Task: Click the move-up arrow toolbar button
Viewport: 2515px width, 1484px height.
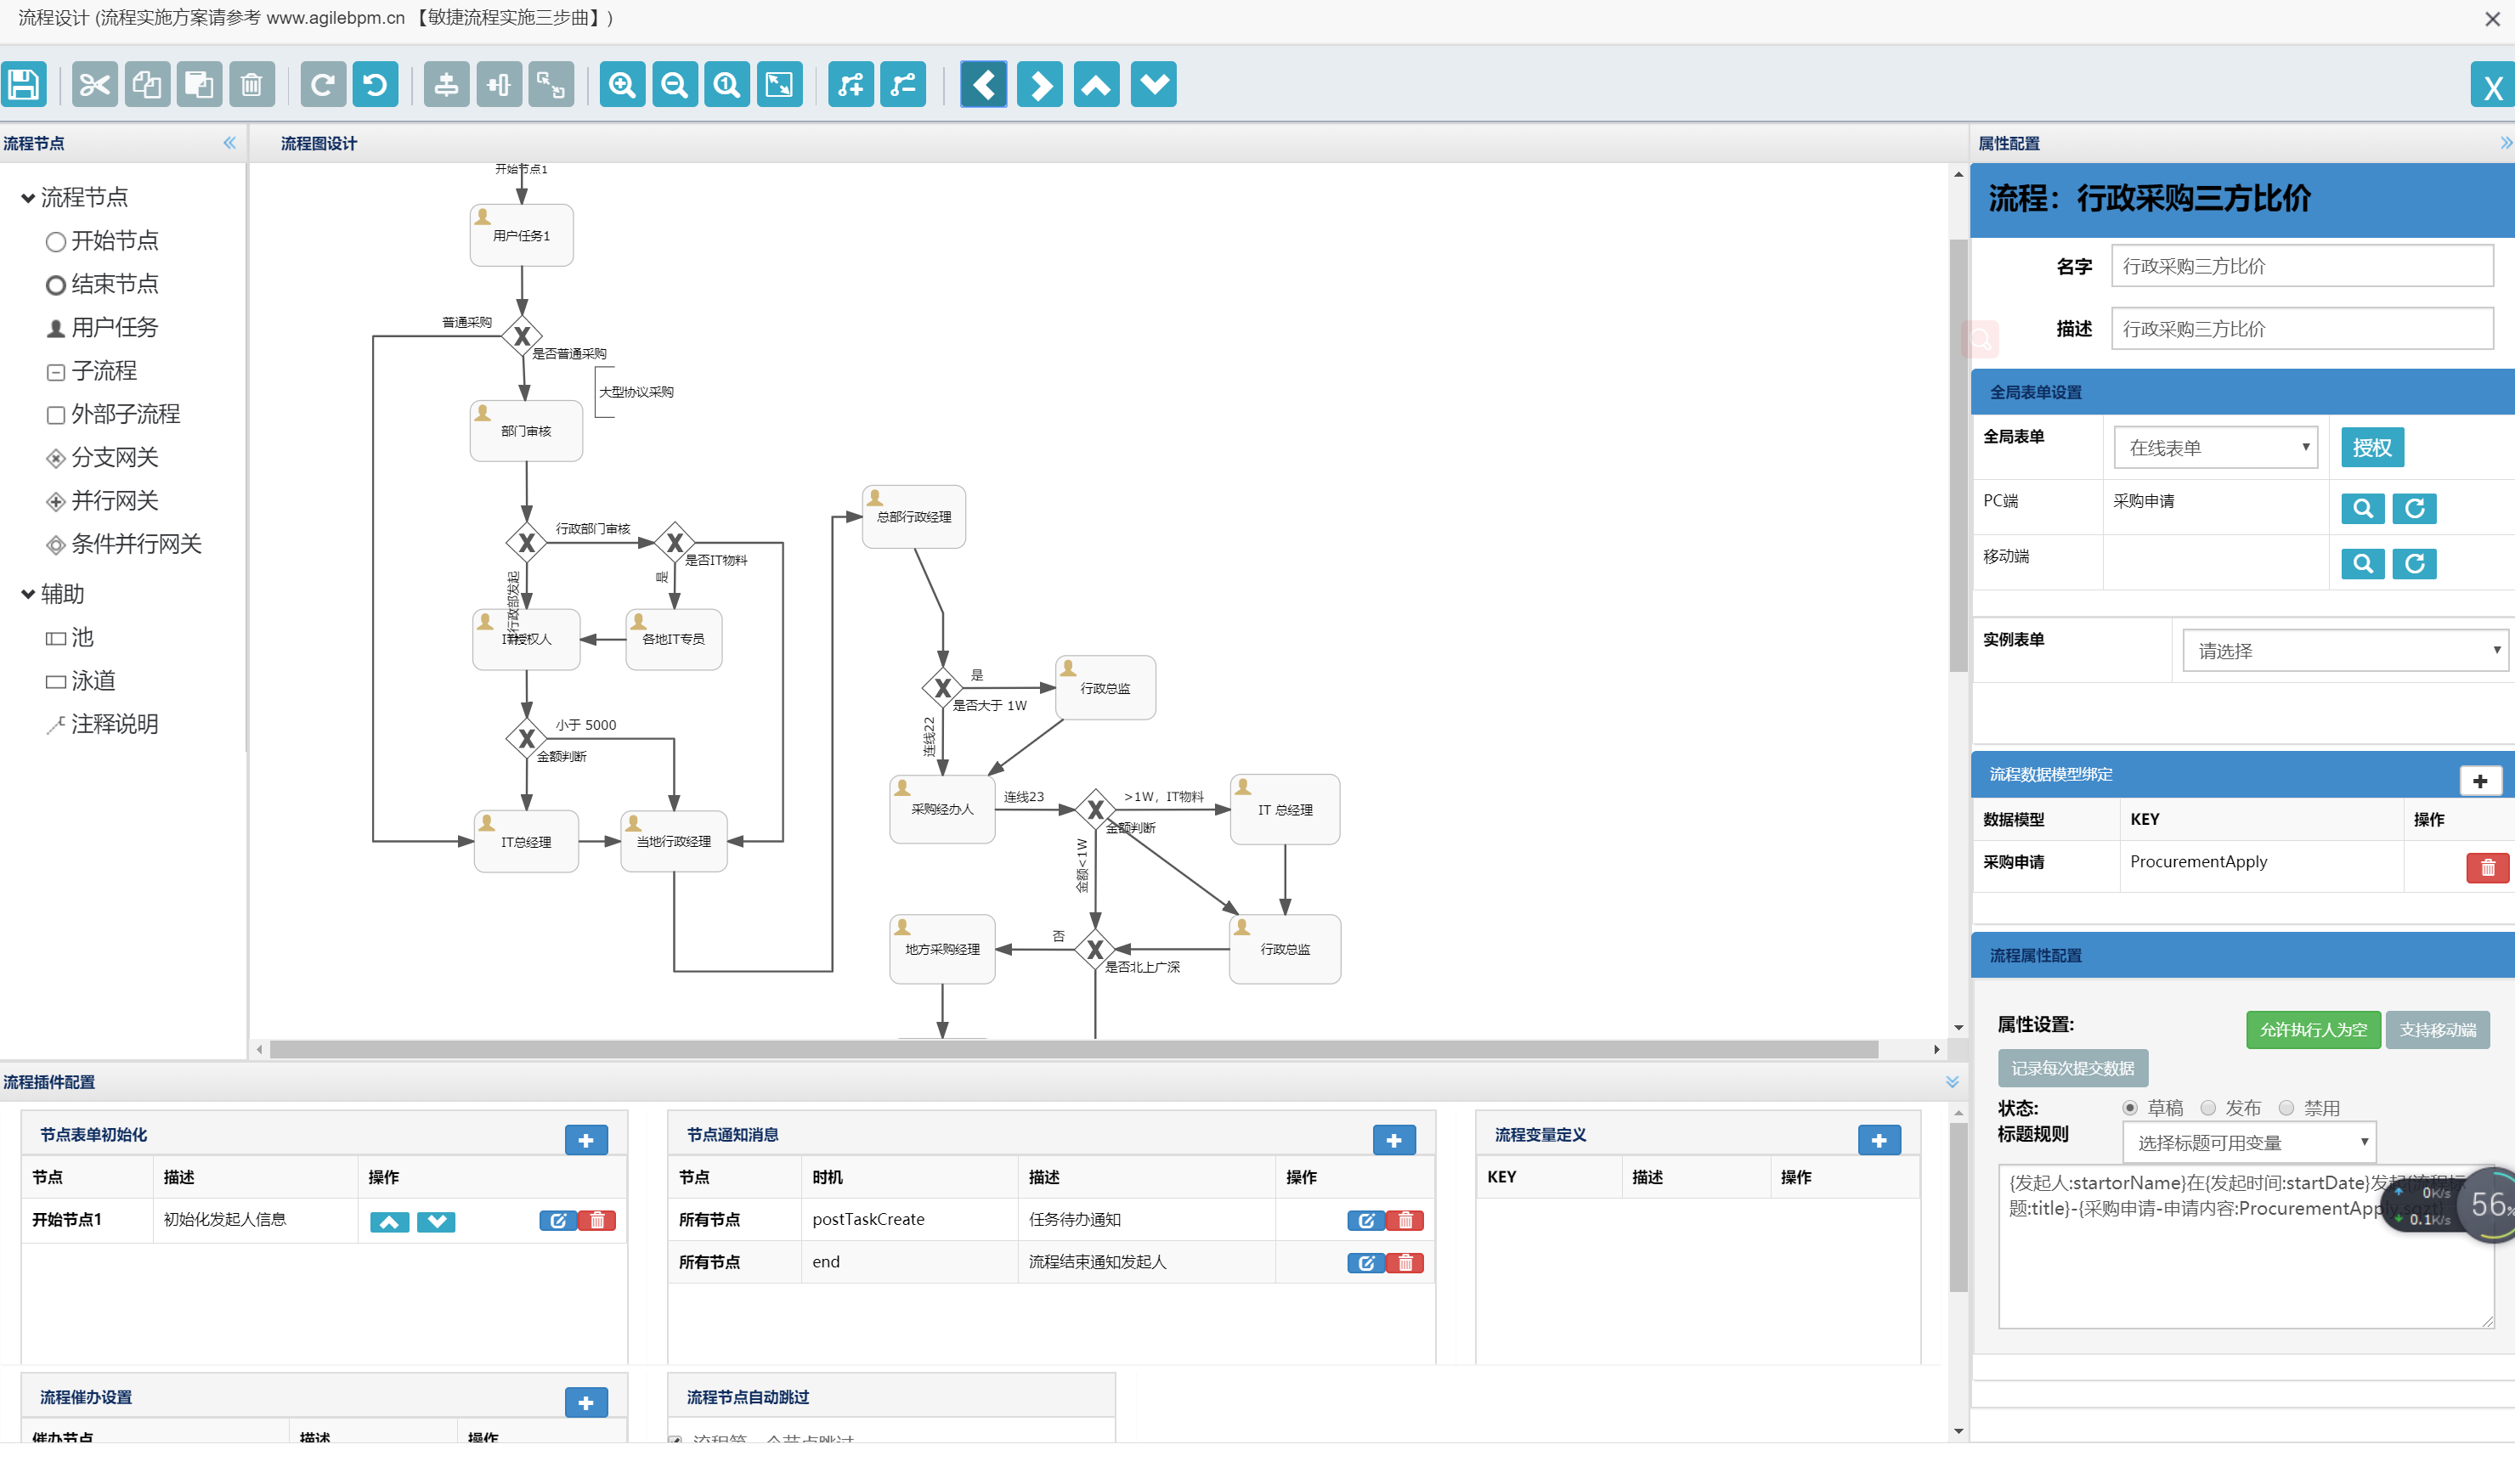Action: pyautogui.click(x=1097, y=85)
